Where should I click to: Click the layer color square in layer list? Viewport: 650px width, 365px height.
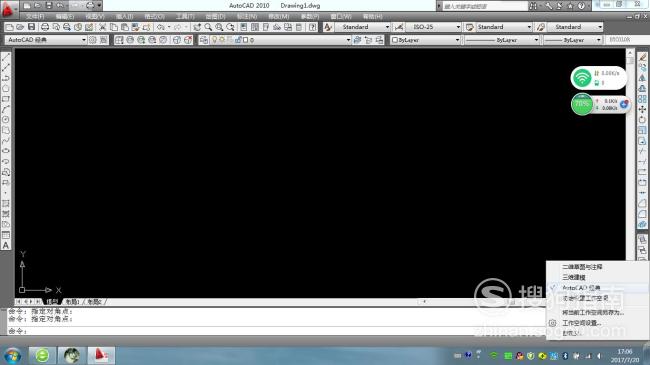click(x=245, y=40)
